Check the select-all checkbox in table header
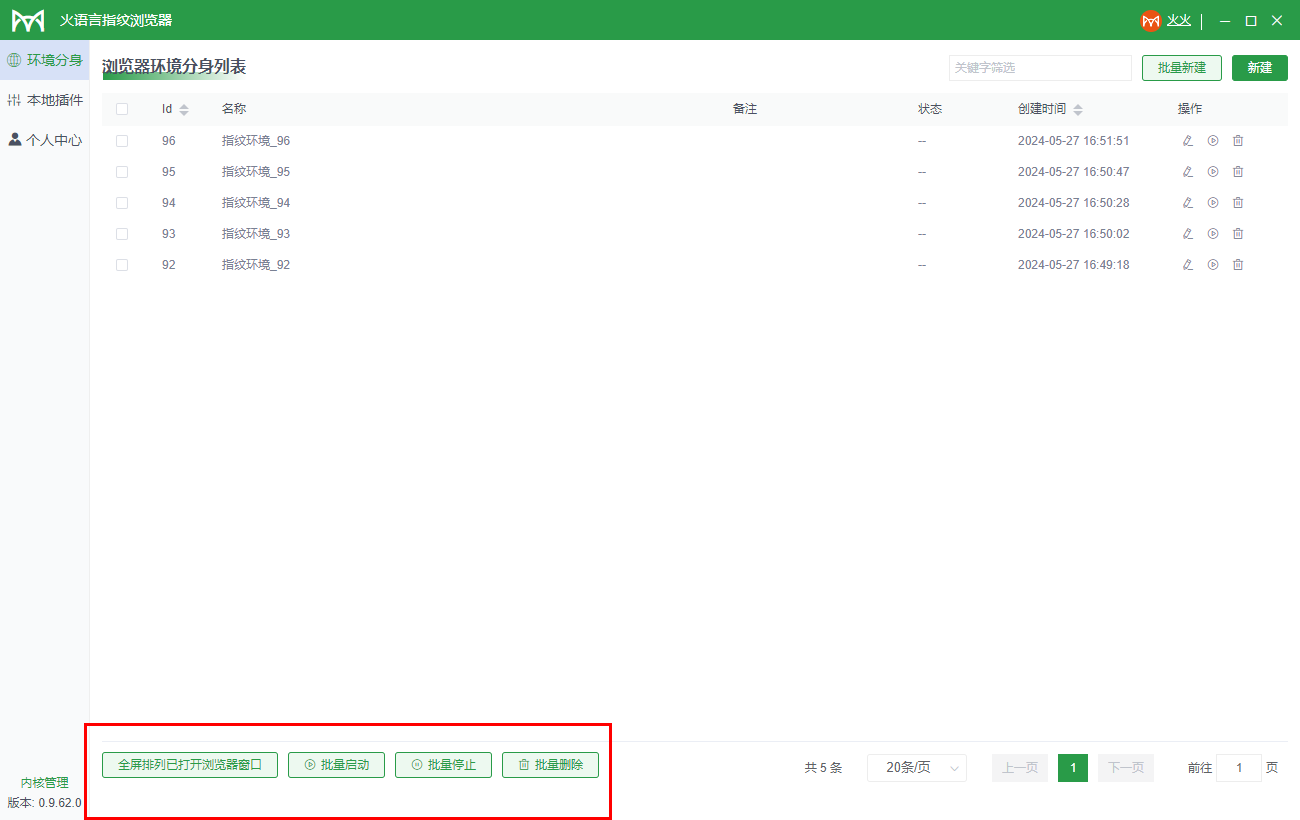The image size is (1300, 820). pos(121,108)
